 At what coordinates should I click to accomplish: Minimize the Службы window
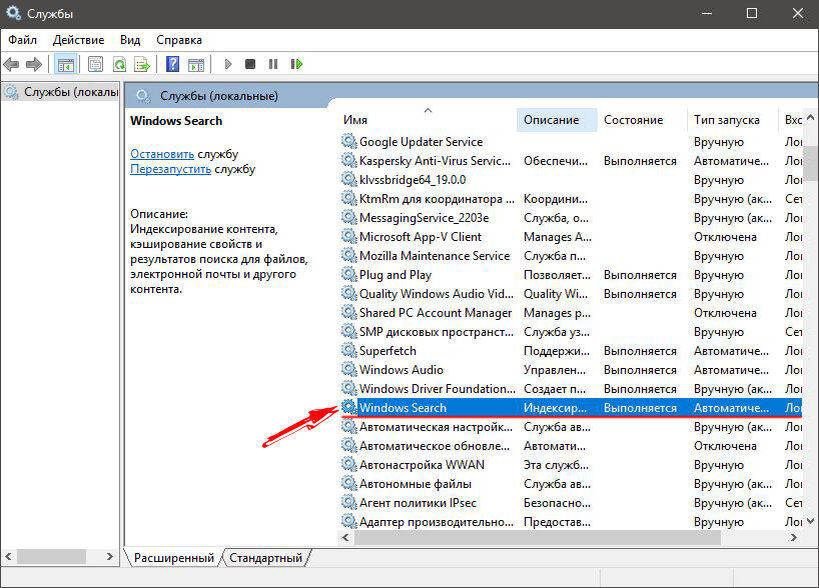707,14
